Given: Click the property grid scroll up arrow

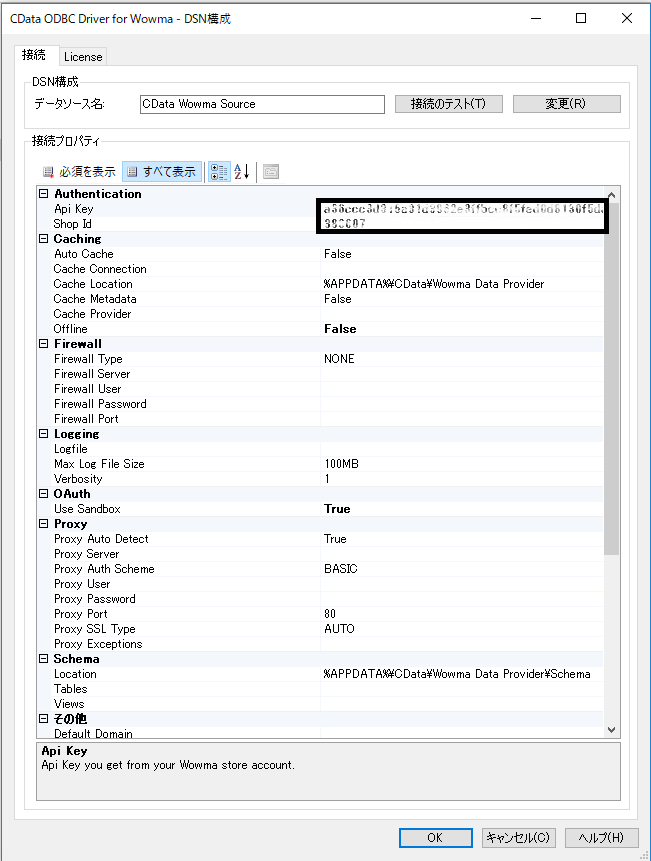Looking at the screenshot, I should click(x=611, y=194).
